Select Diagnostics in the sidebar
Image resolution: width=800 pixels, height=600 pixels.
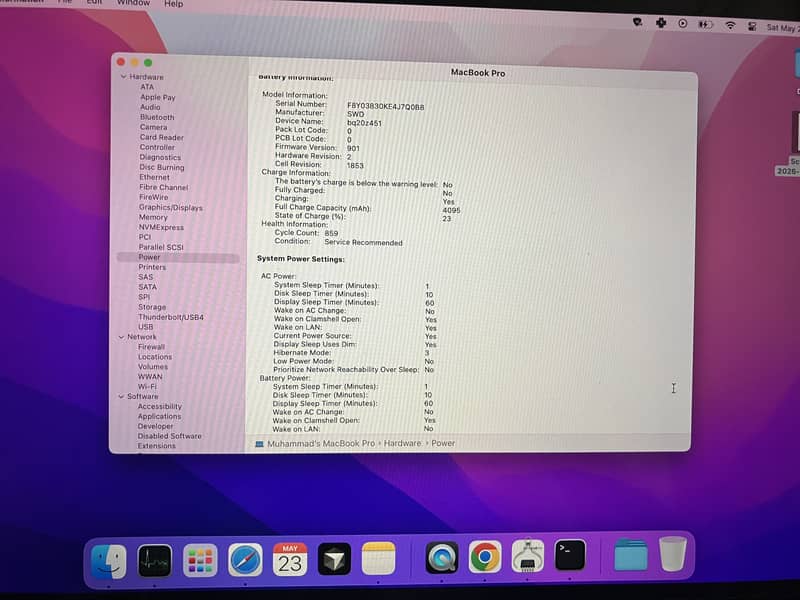(160, 157)
